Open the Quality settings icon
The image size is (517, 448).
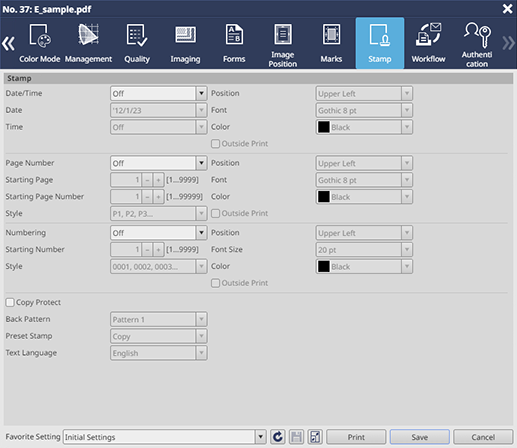(137, 36)
